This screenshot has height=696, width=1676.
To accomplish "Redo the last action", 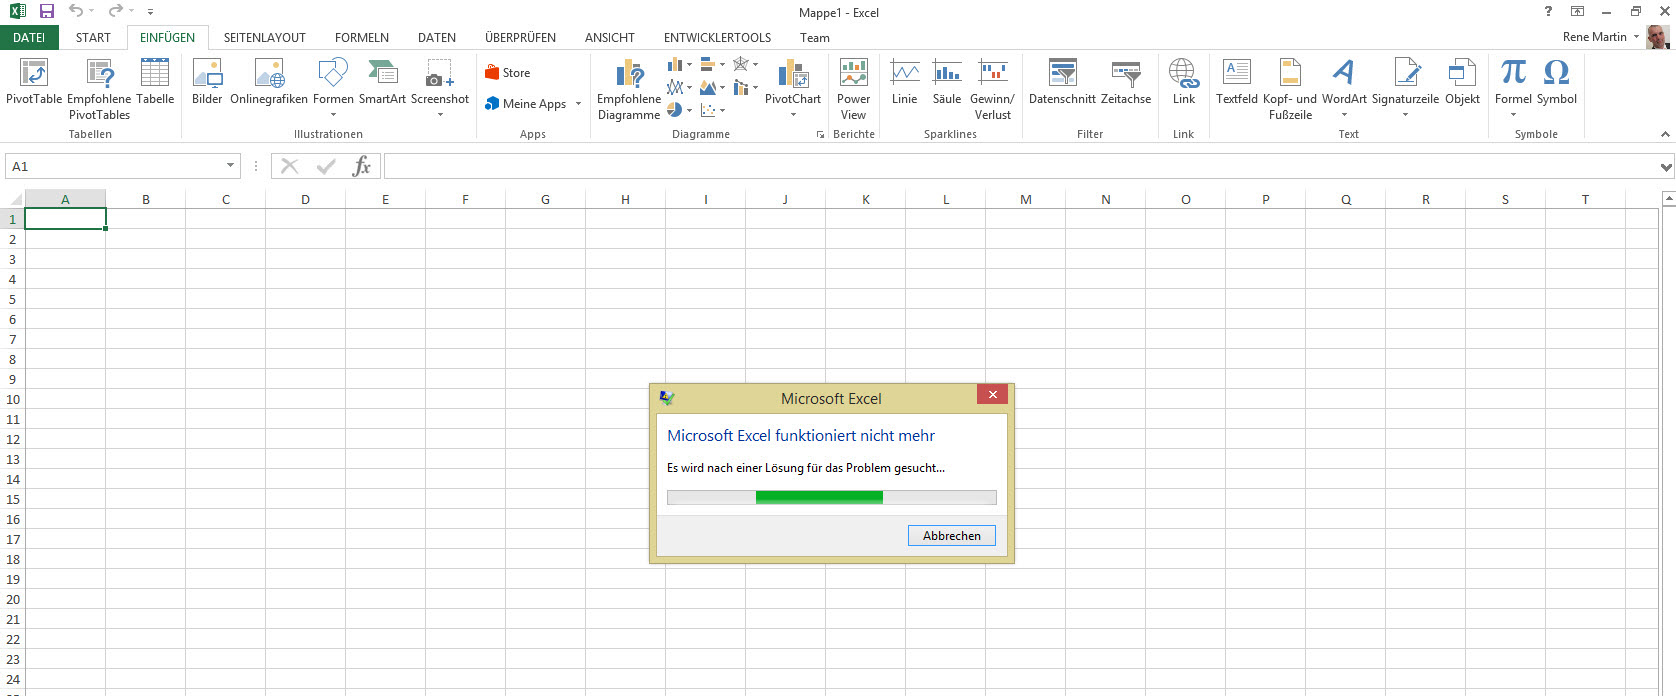I will (115, 11).
